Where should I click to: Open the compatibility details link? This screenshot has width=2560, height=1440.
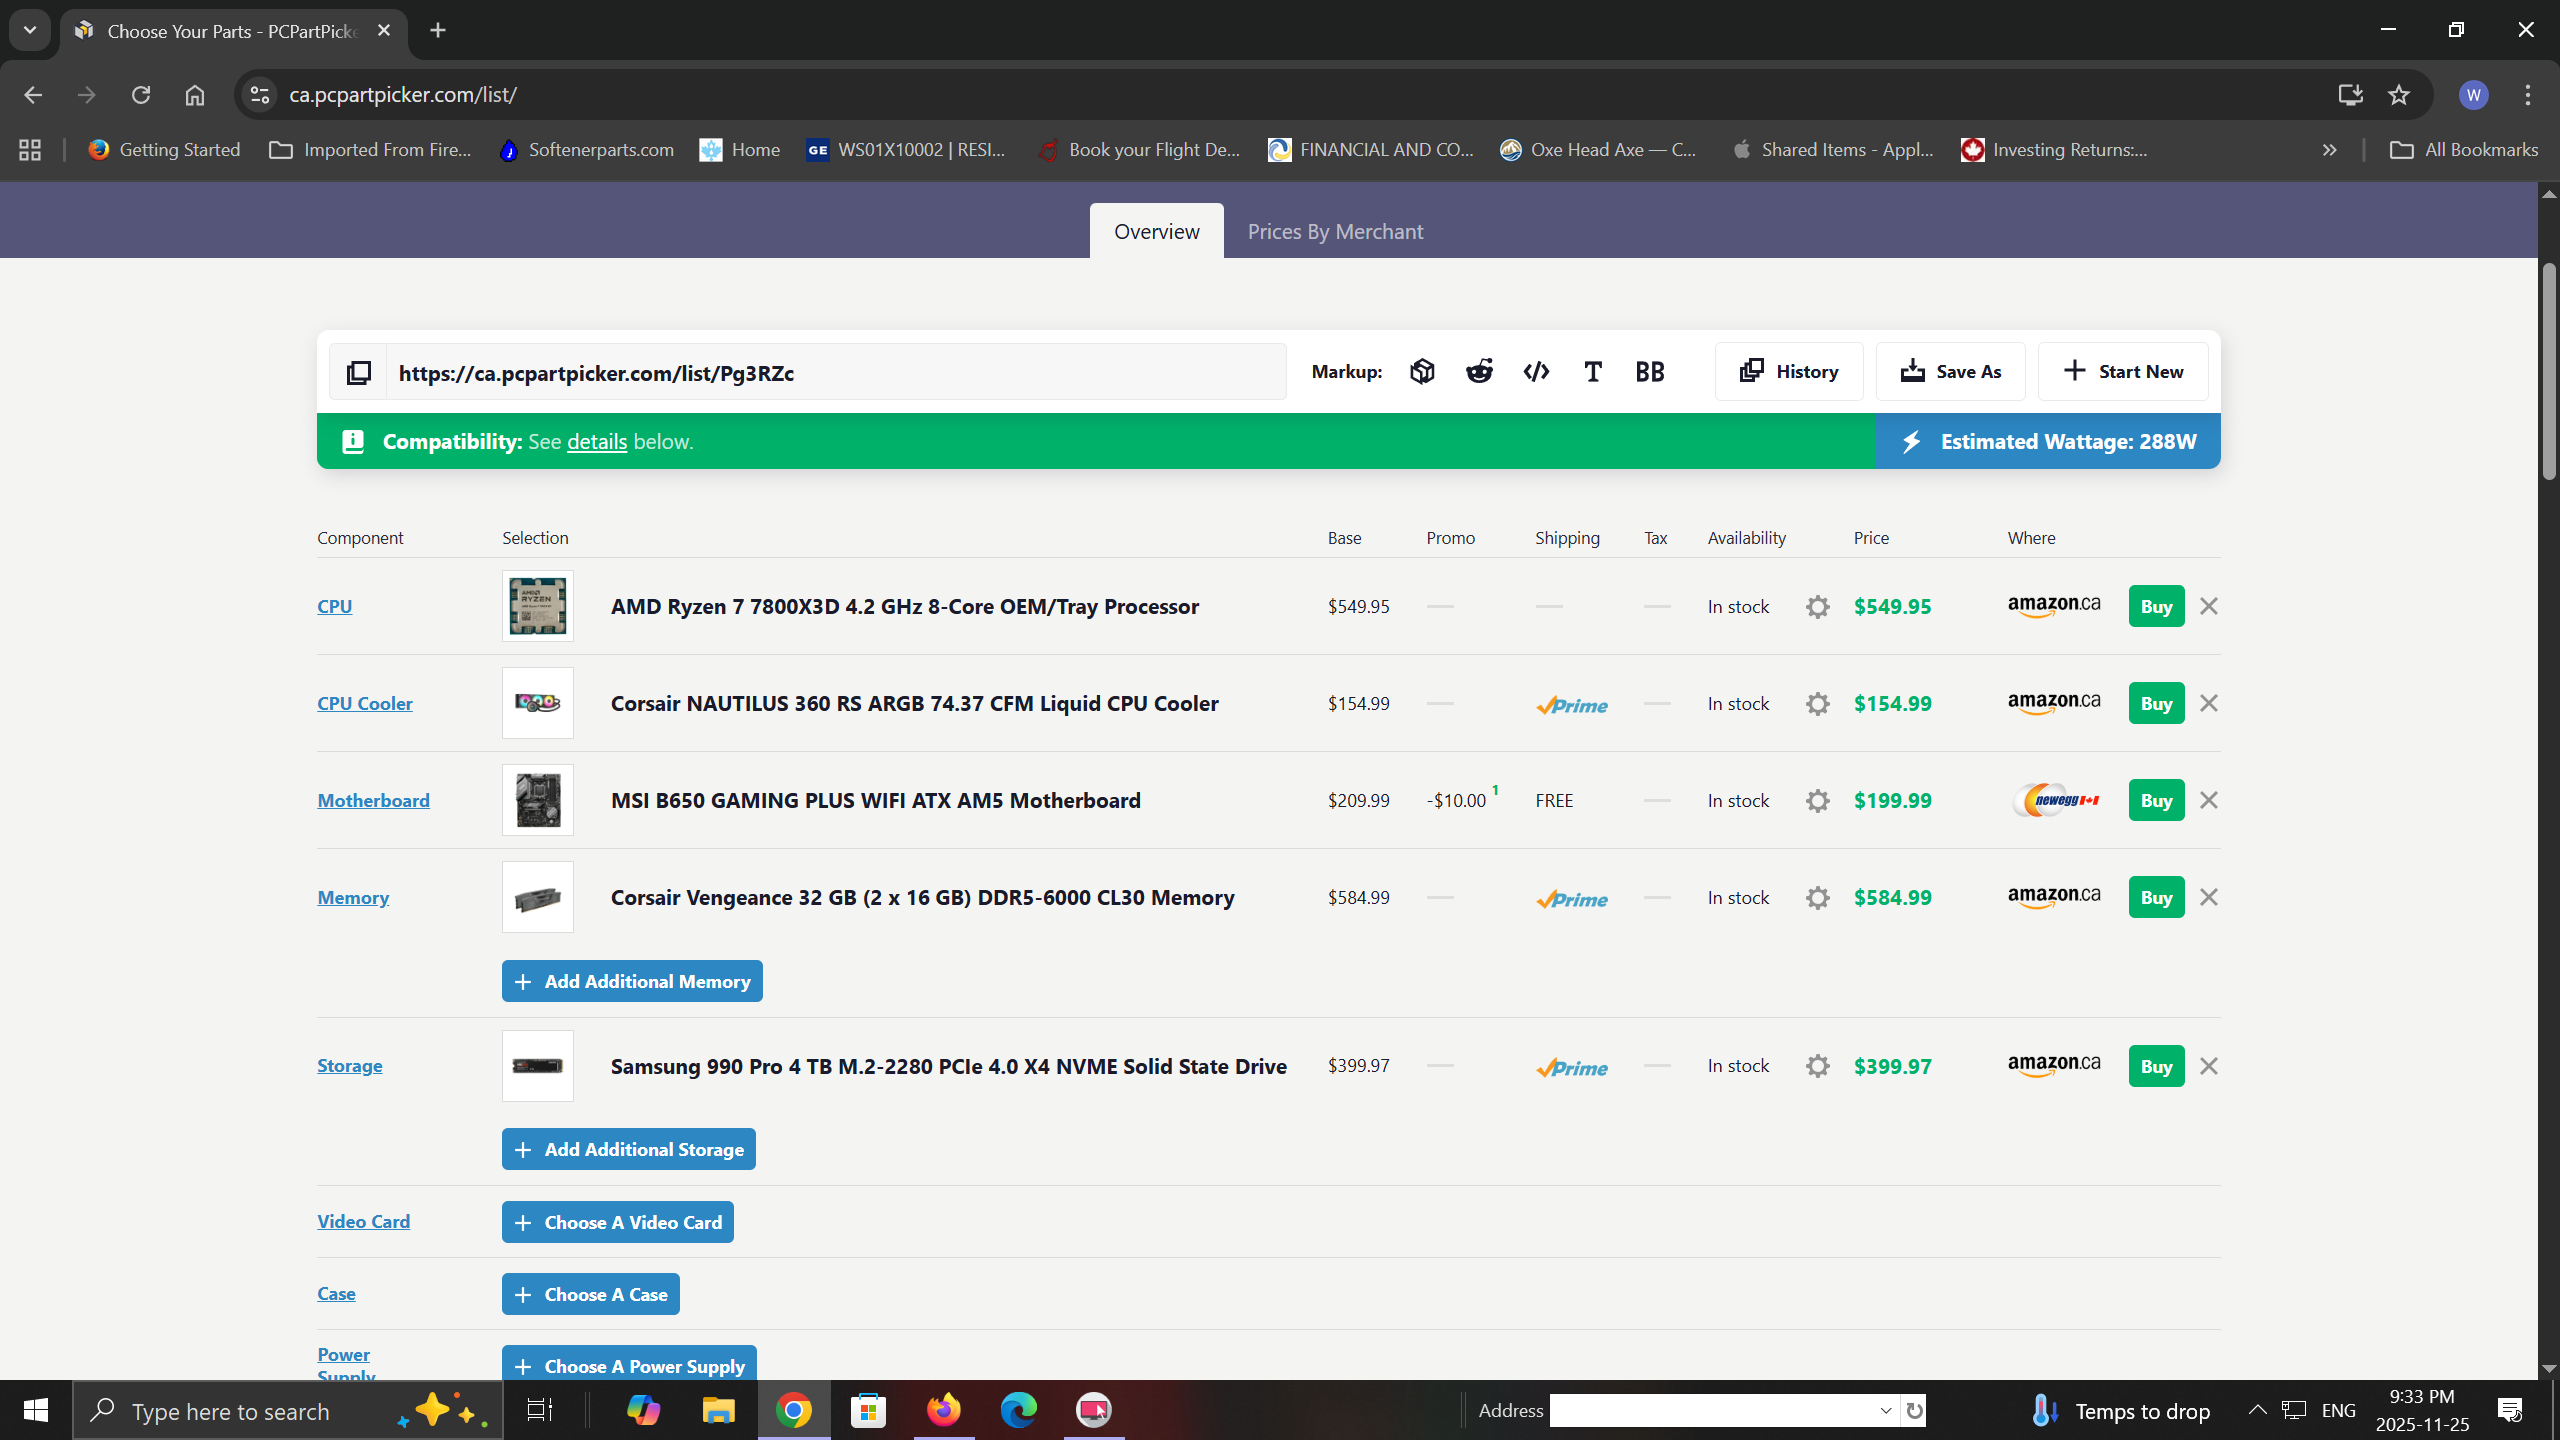[x=597, y=442]
